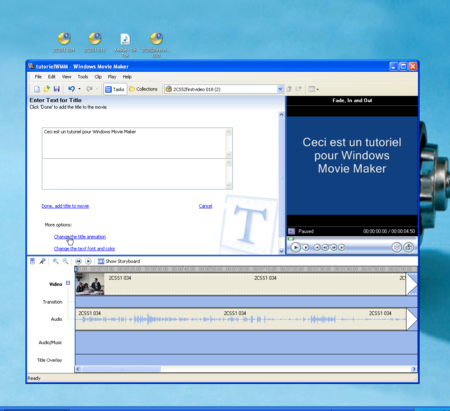This screenshot has width=450, height=411.
Task: Click the monitor seek bar handle
Action: (x=291, y=239)
